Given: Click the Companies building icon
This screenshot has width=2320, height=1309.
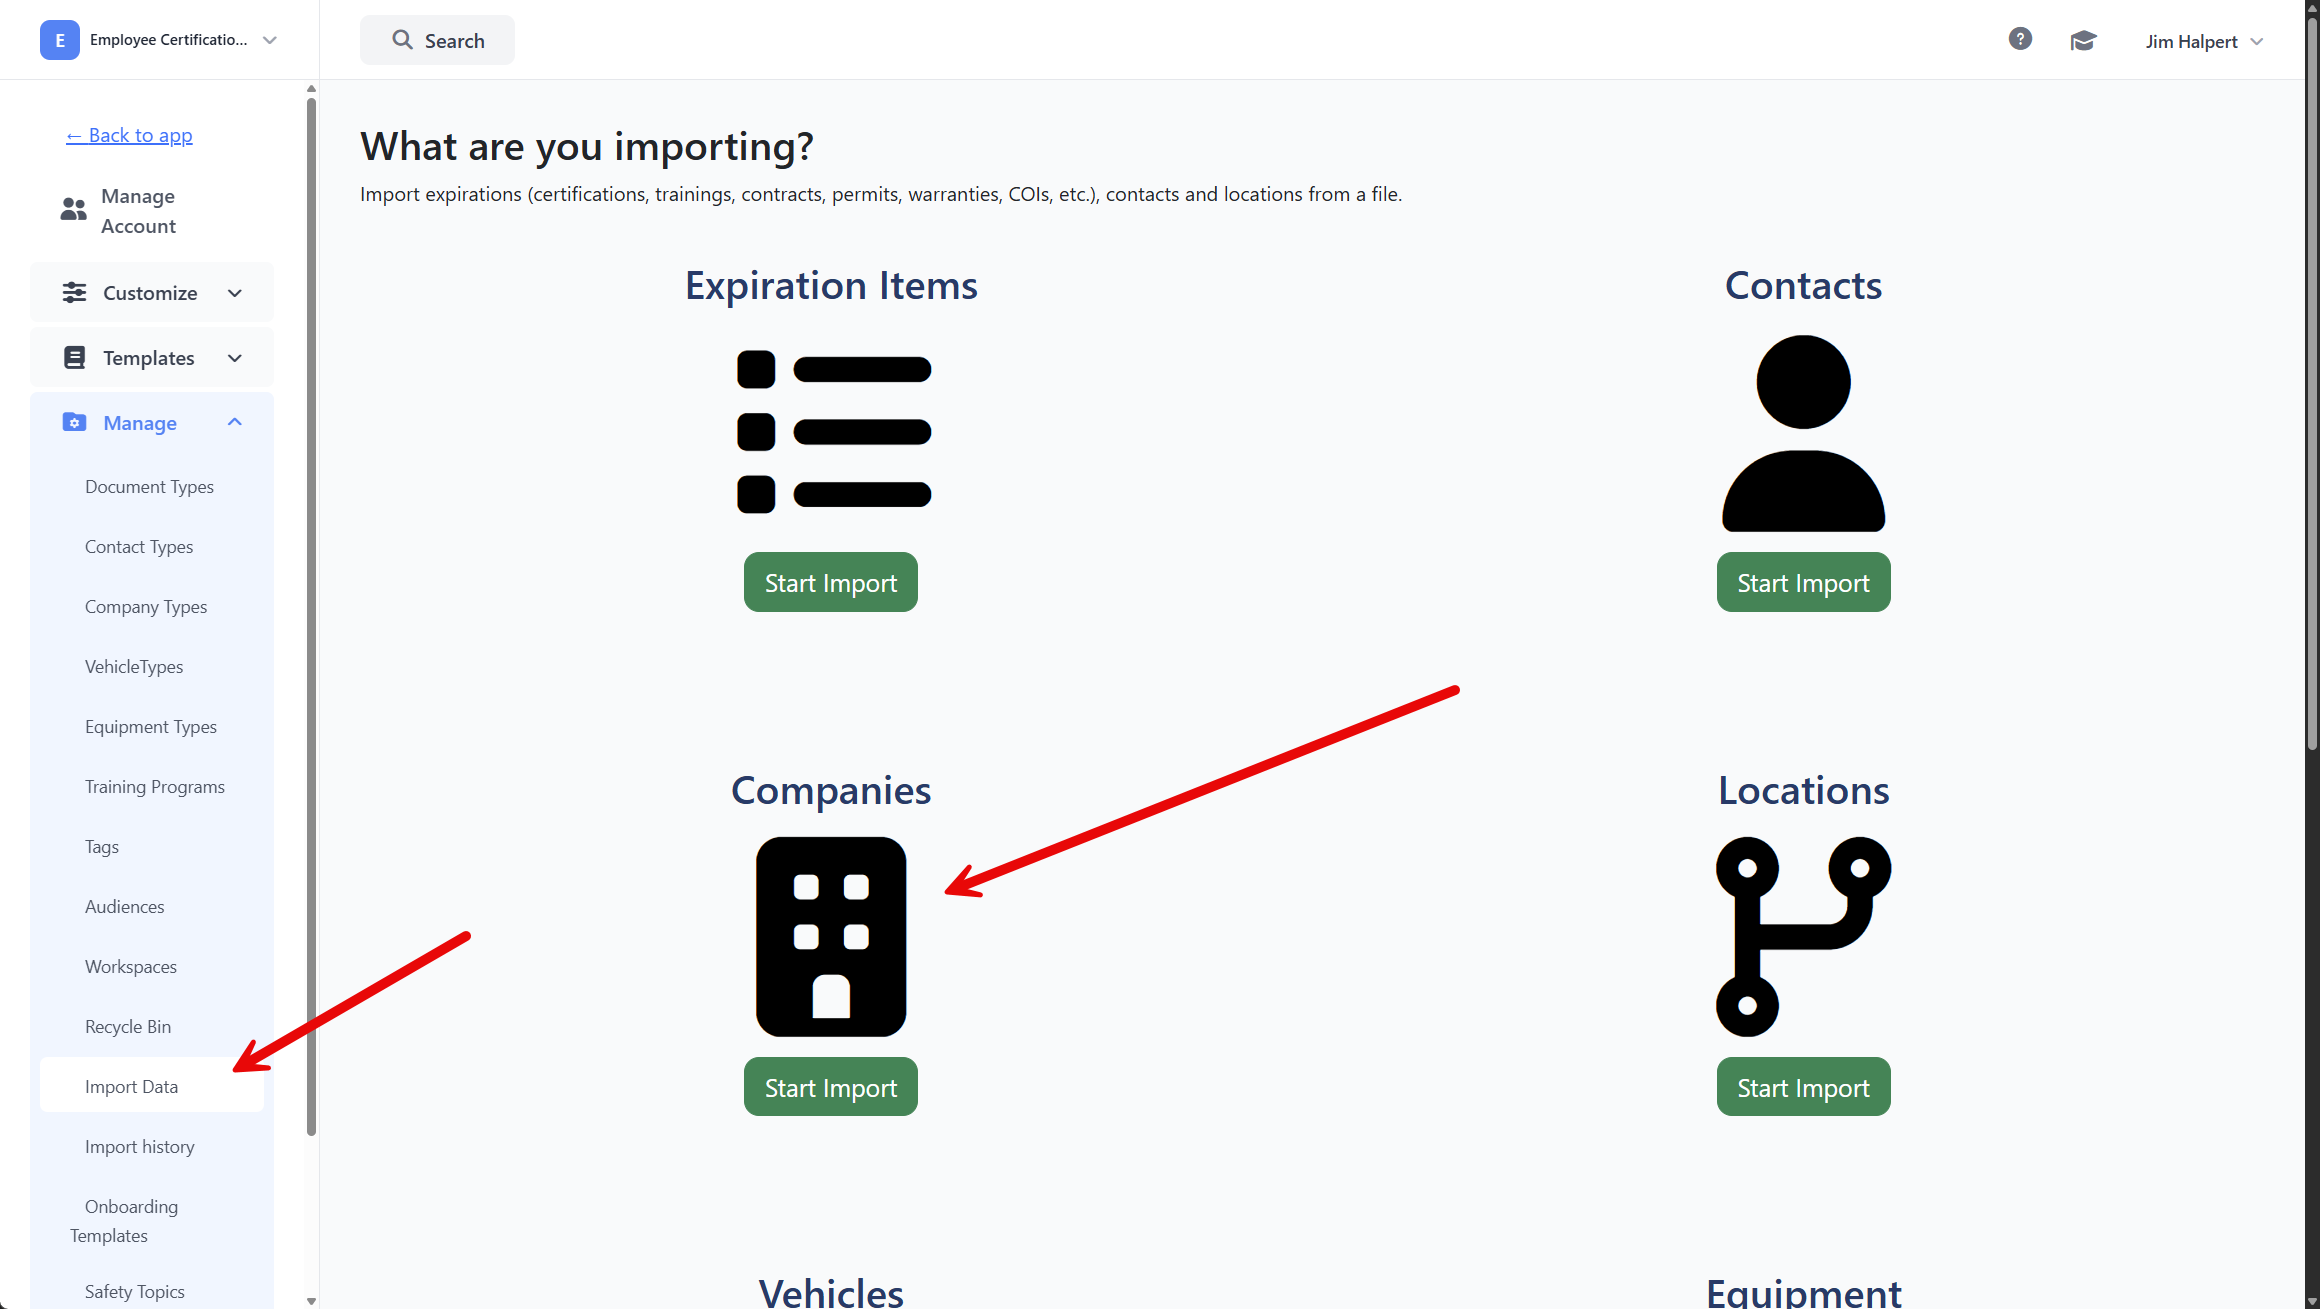Looking at the screenshot, I should [x=831, y=937].
